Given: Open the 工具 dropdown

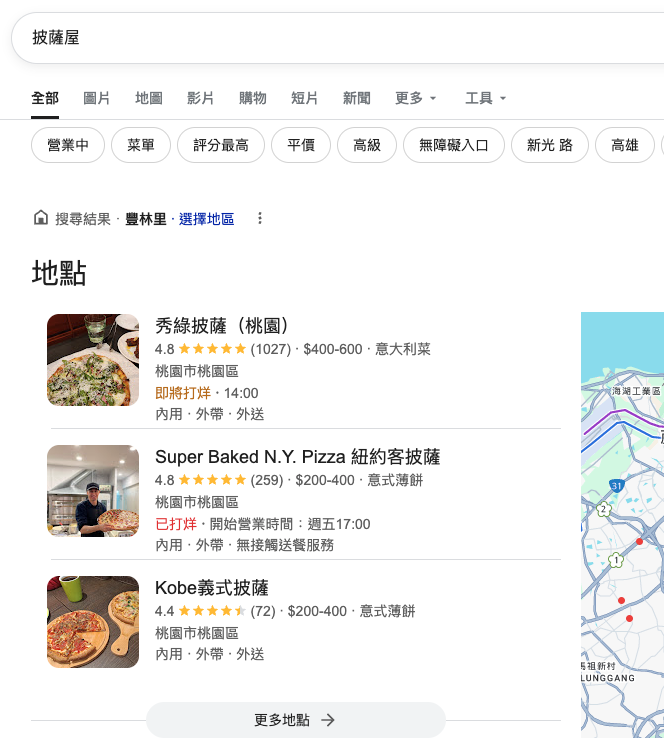Looking at the screenshot, I should (486, 98).
